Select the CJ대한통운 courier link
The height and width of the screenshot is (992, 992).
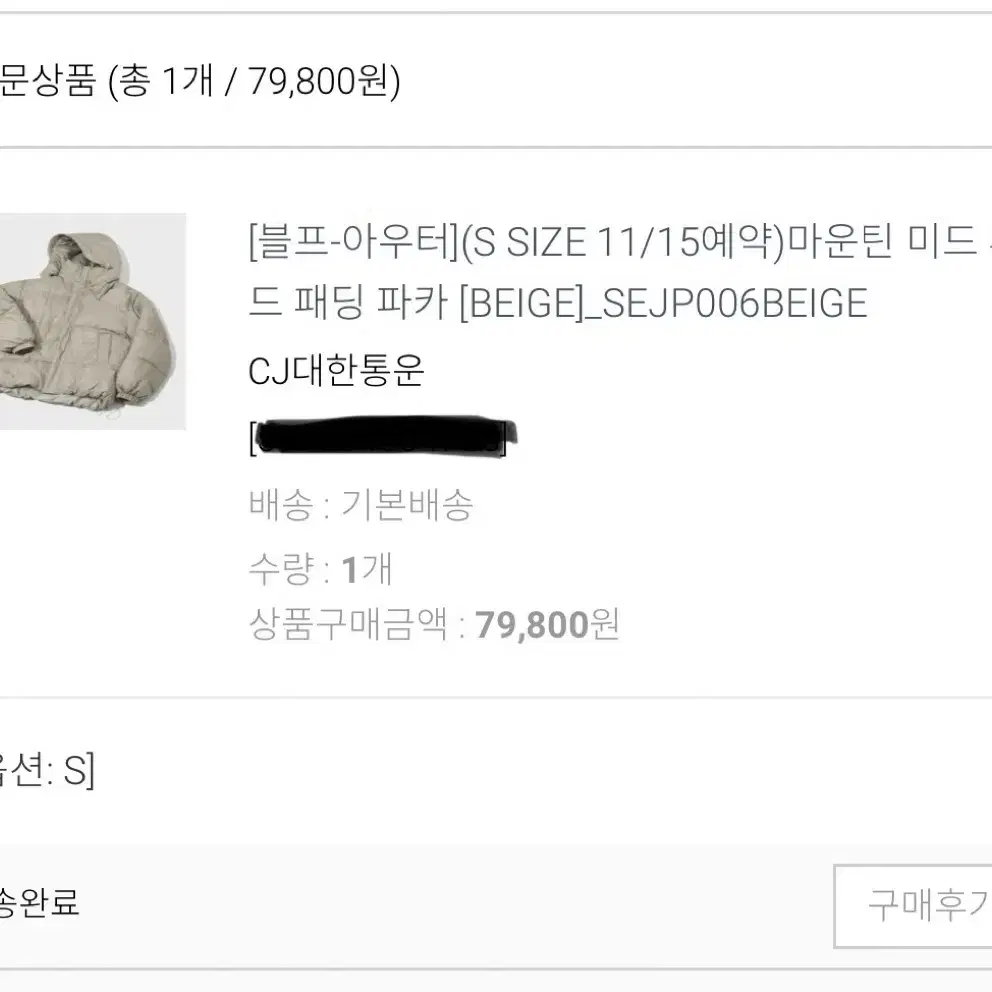(336, 371)
